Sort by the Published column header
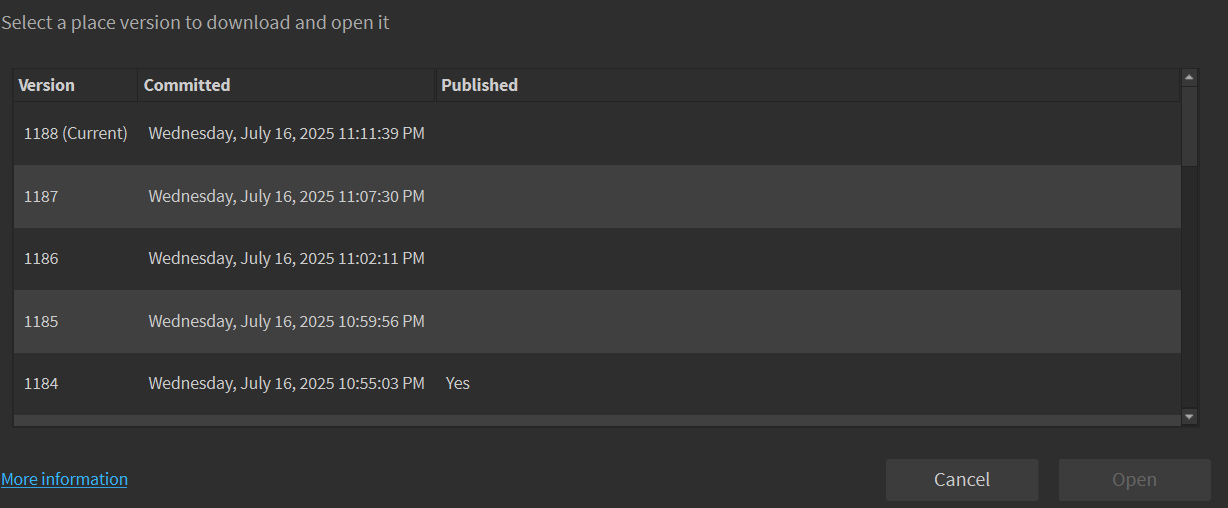Viewport: 1228px width, 508px height. (x=479, y=85)
